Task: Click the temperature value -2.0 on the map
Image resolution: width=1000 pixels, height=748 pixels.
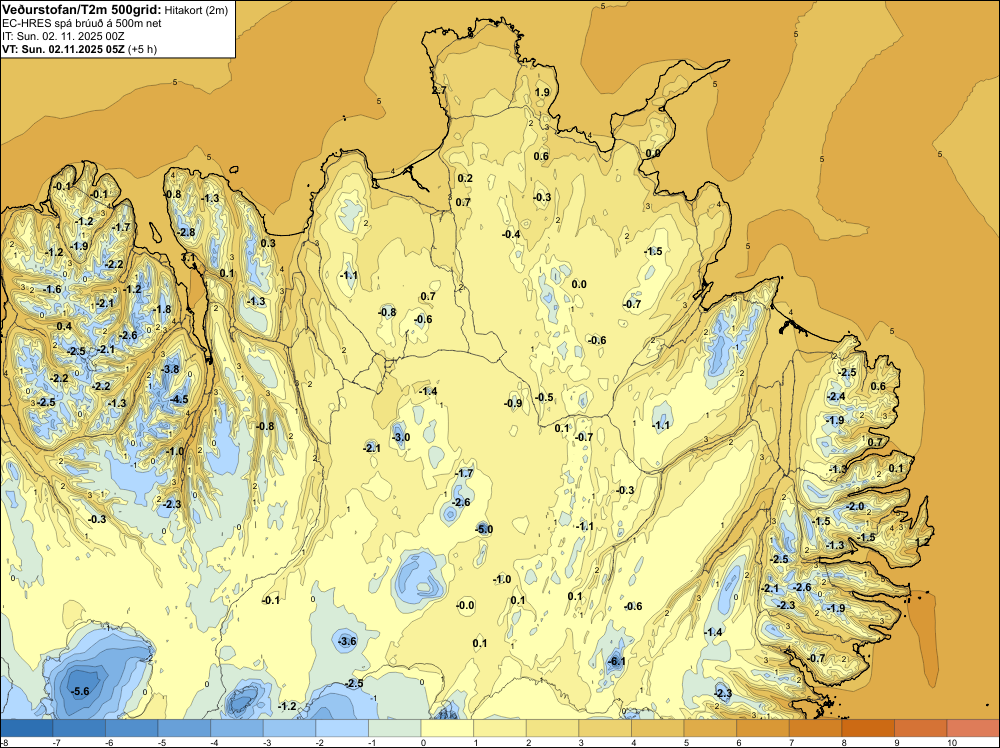Action: (855, 506)
